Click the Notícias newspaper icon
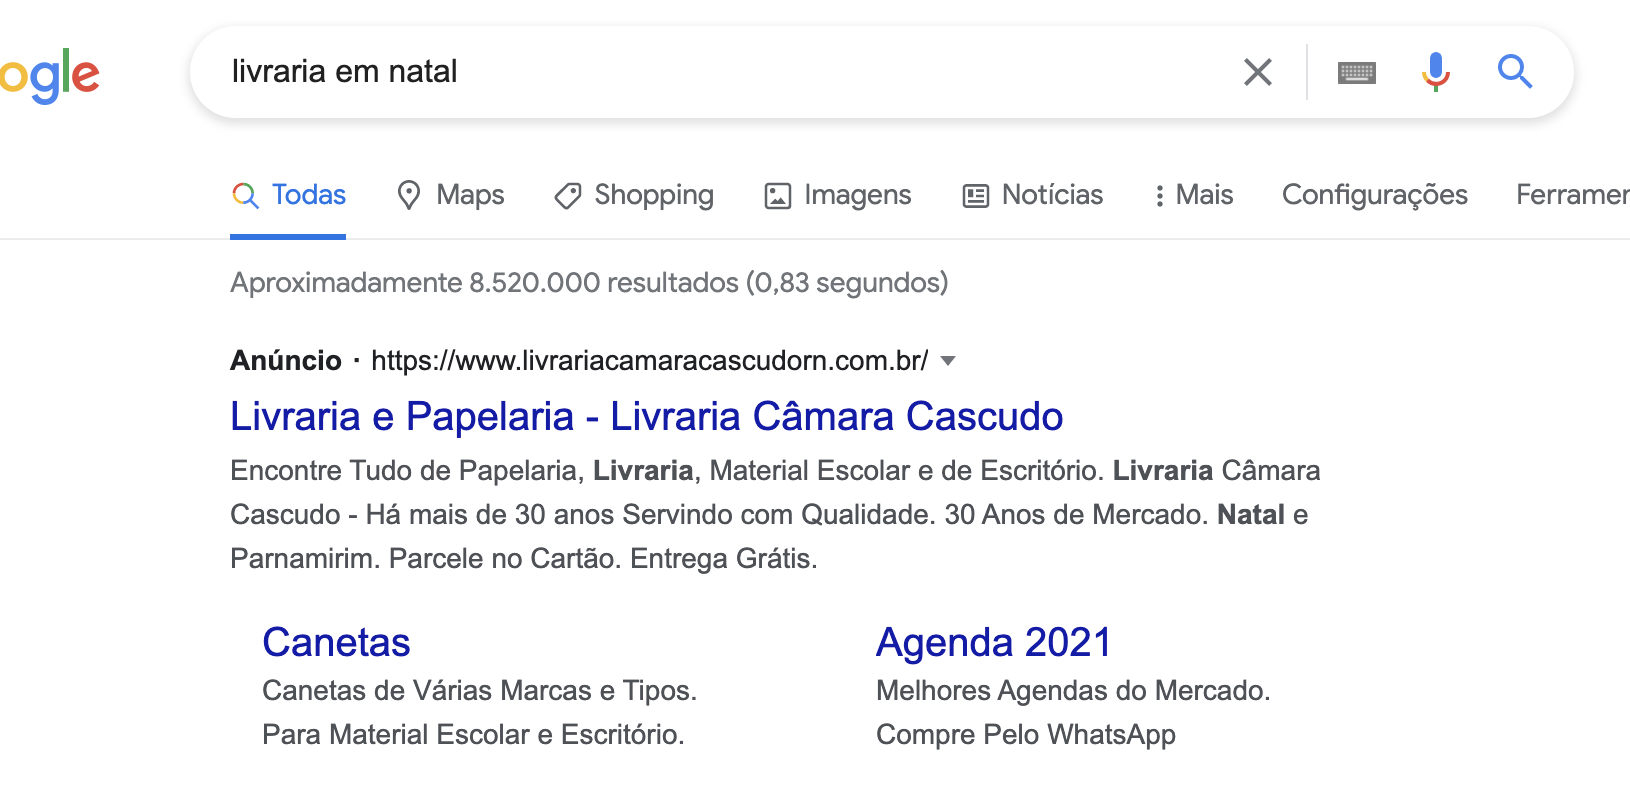 click(976, 196)
